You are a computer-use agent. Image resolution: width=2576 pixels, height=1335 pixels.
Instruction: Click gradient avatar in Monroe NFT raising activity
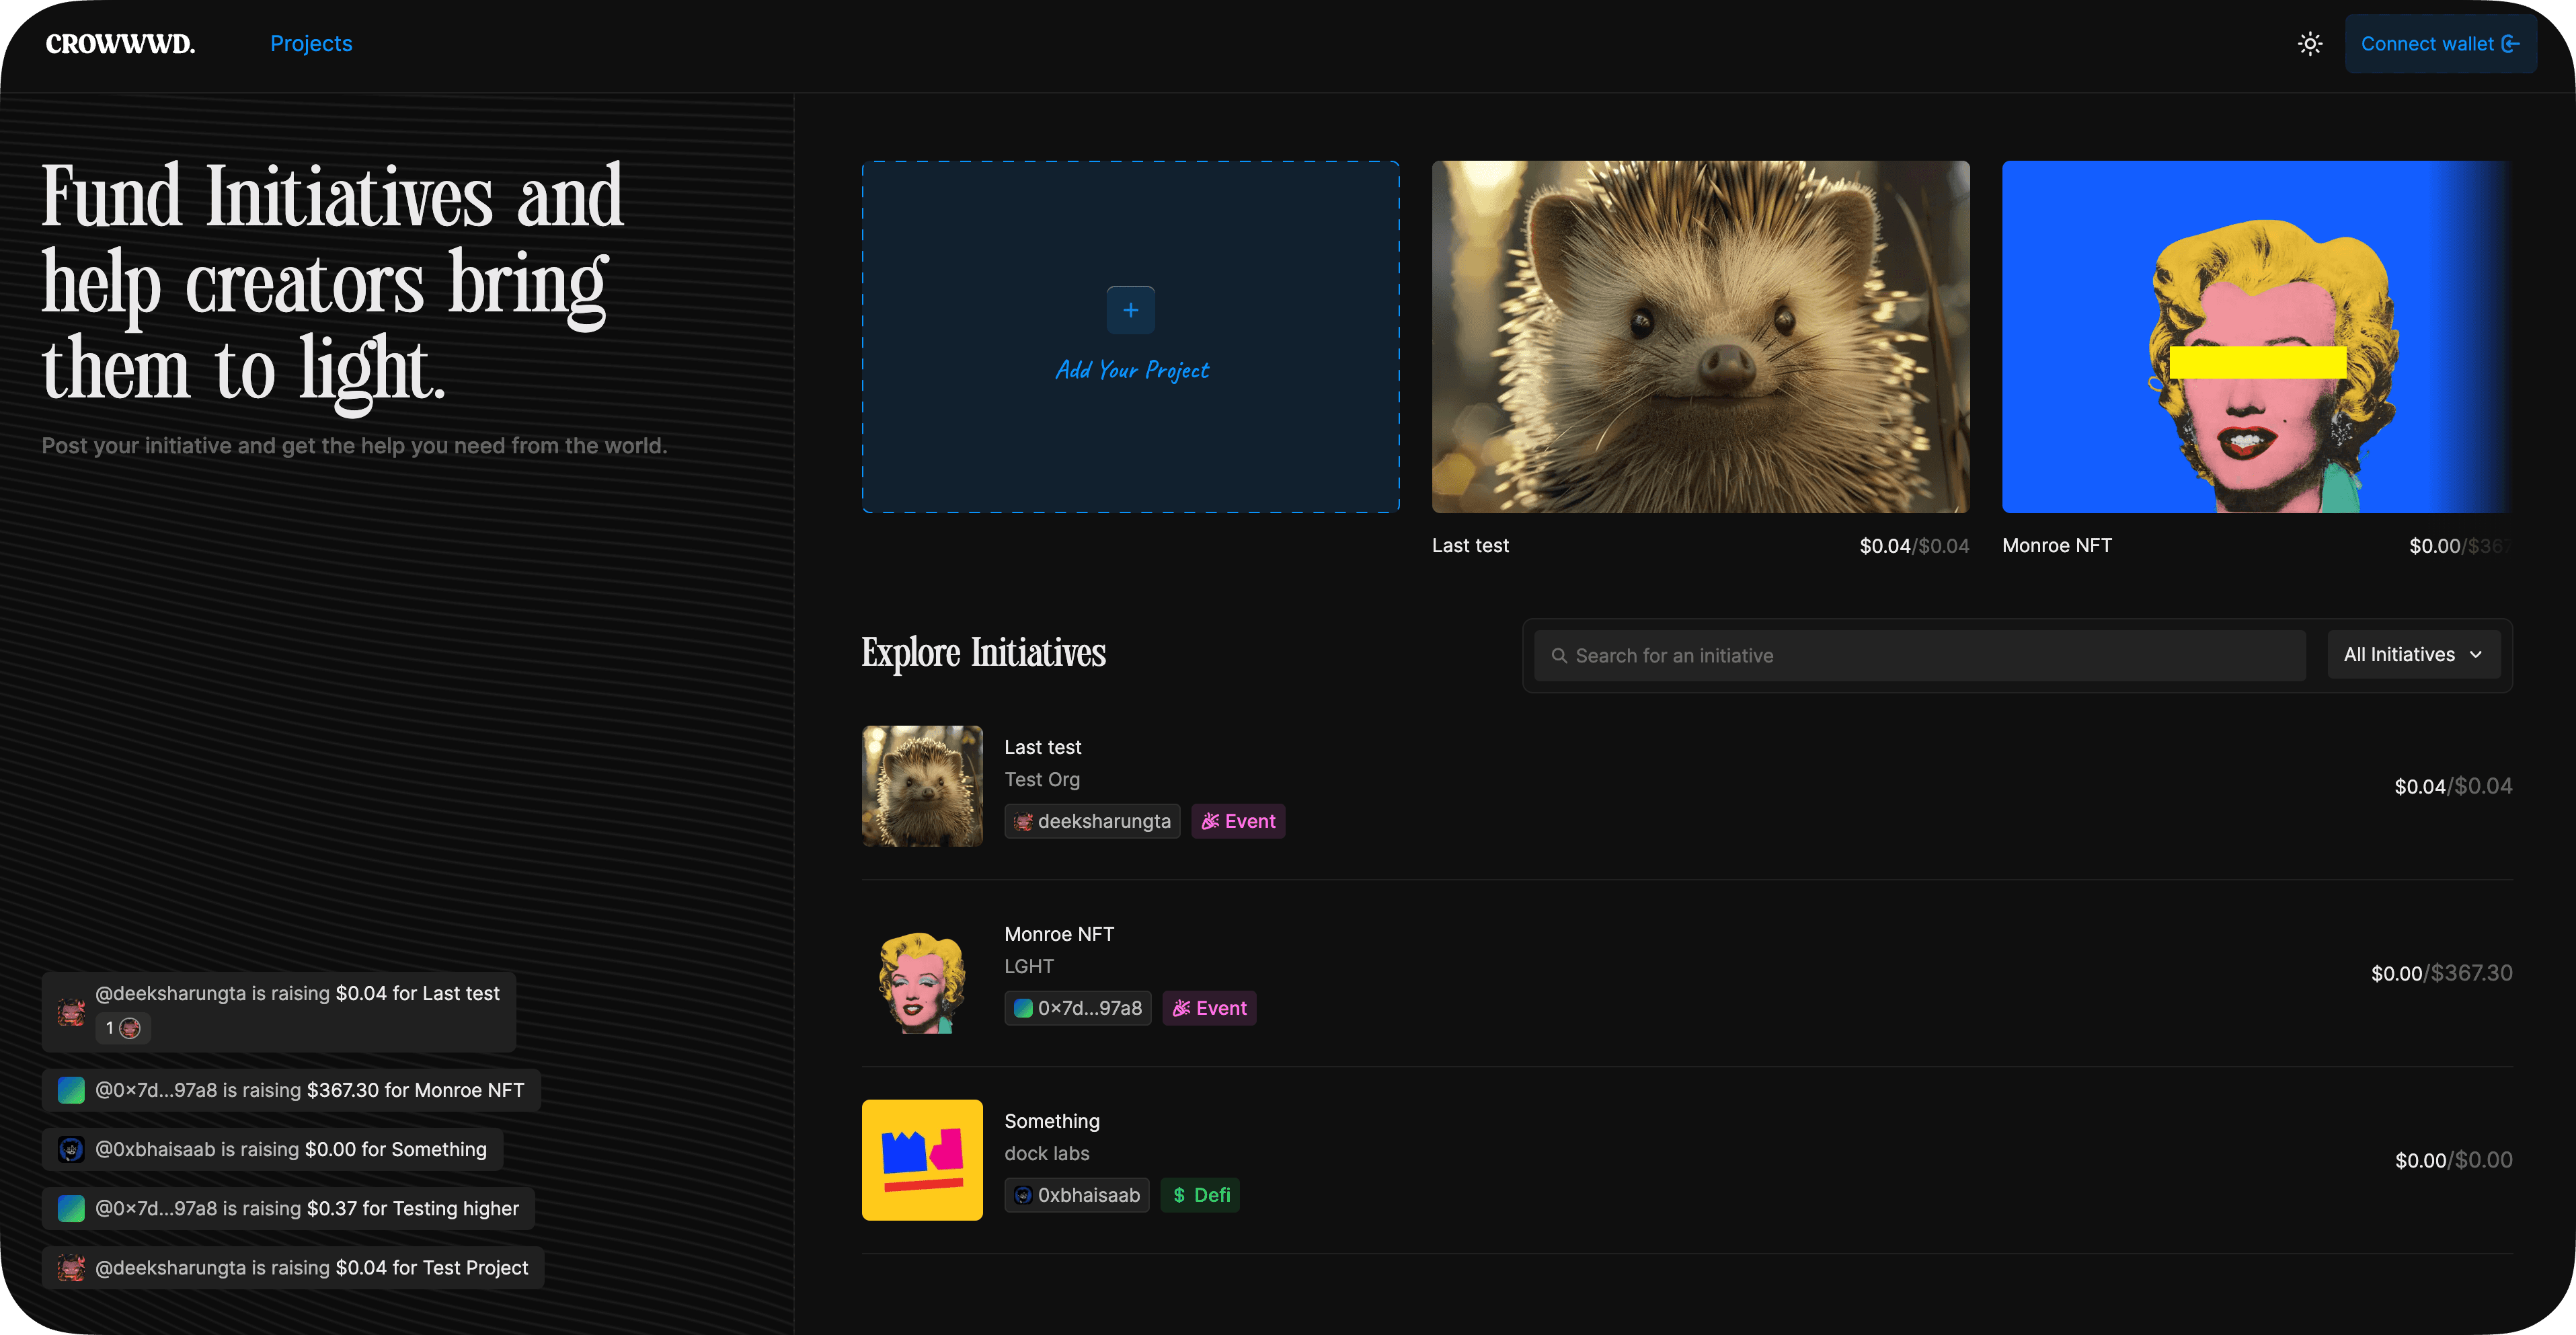pos(71,1090)
